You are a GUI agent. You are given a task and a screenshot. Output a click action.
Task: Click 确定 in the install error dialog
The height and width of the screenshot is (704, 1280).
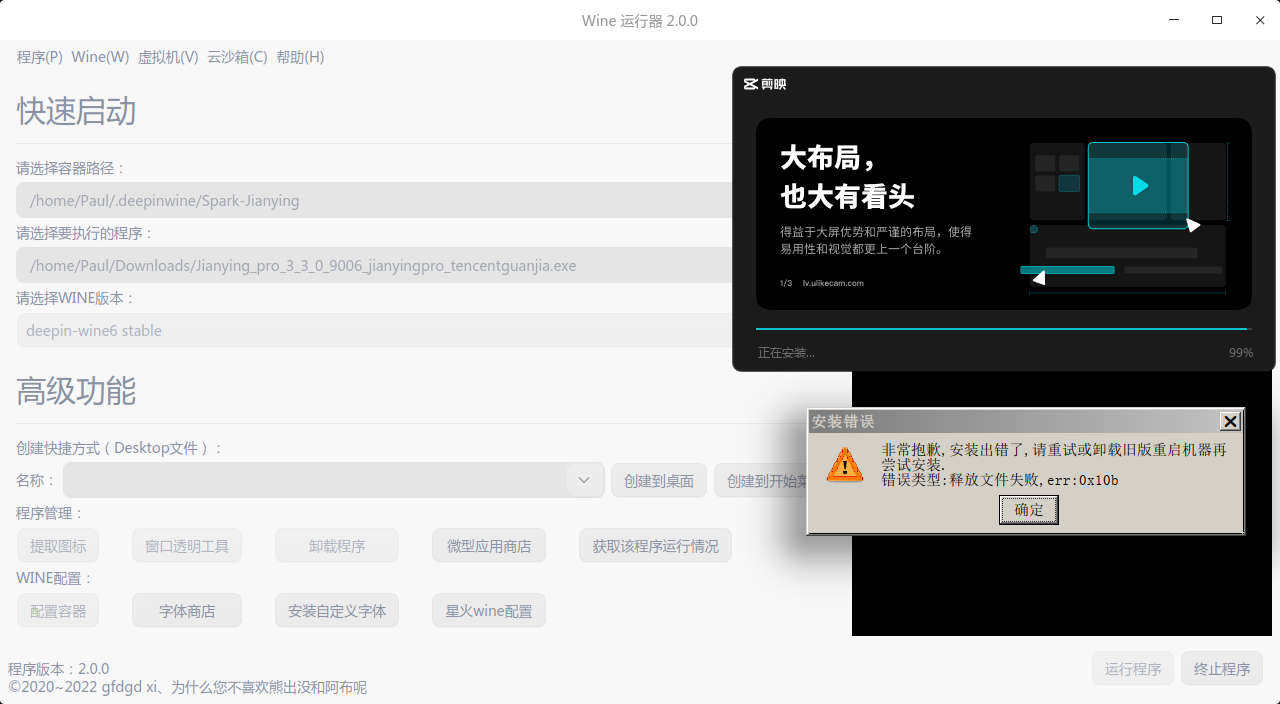coord(1029,510)
